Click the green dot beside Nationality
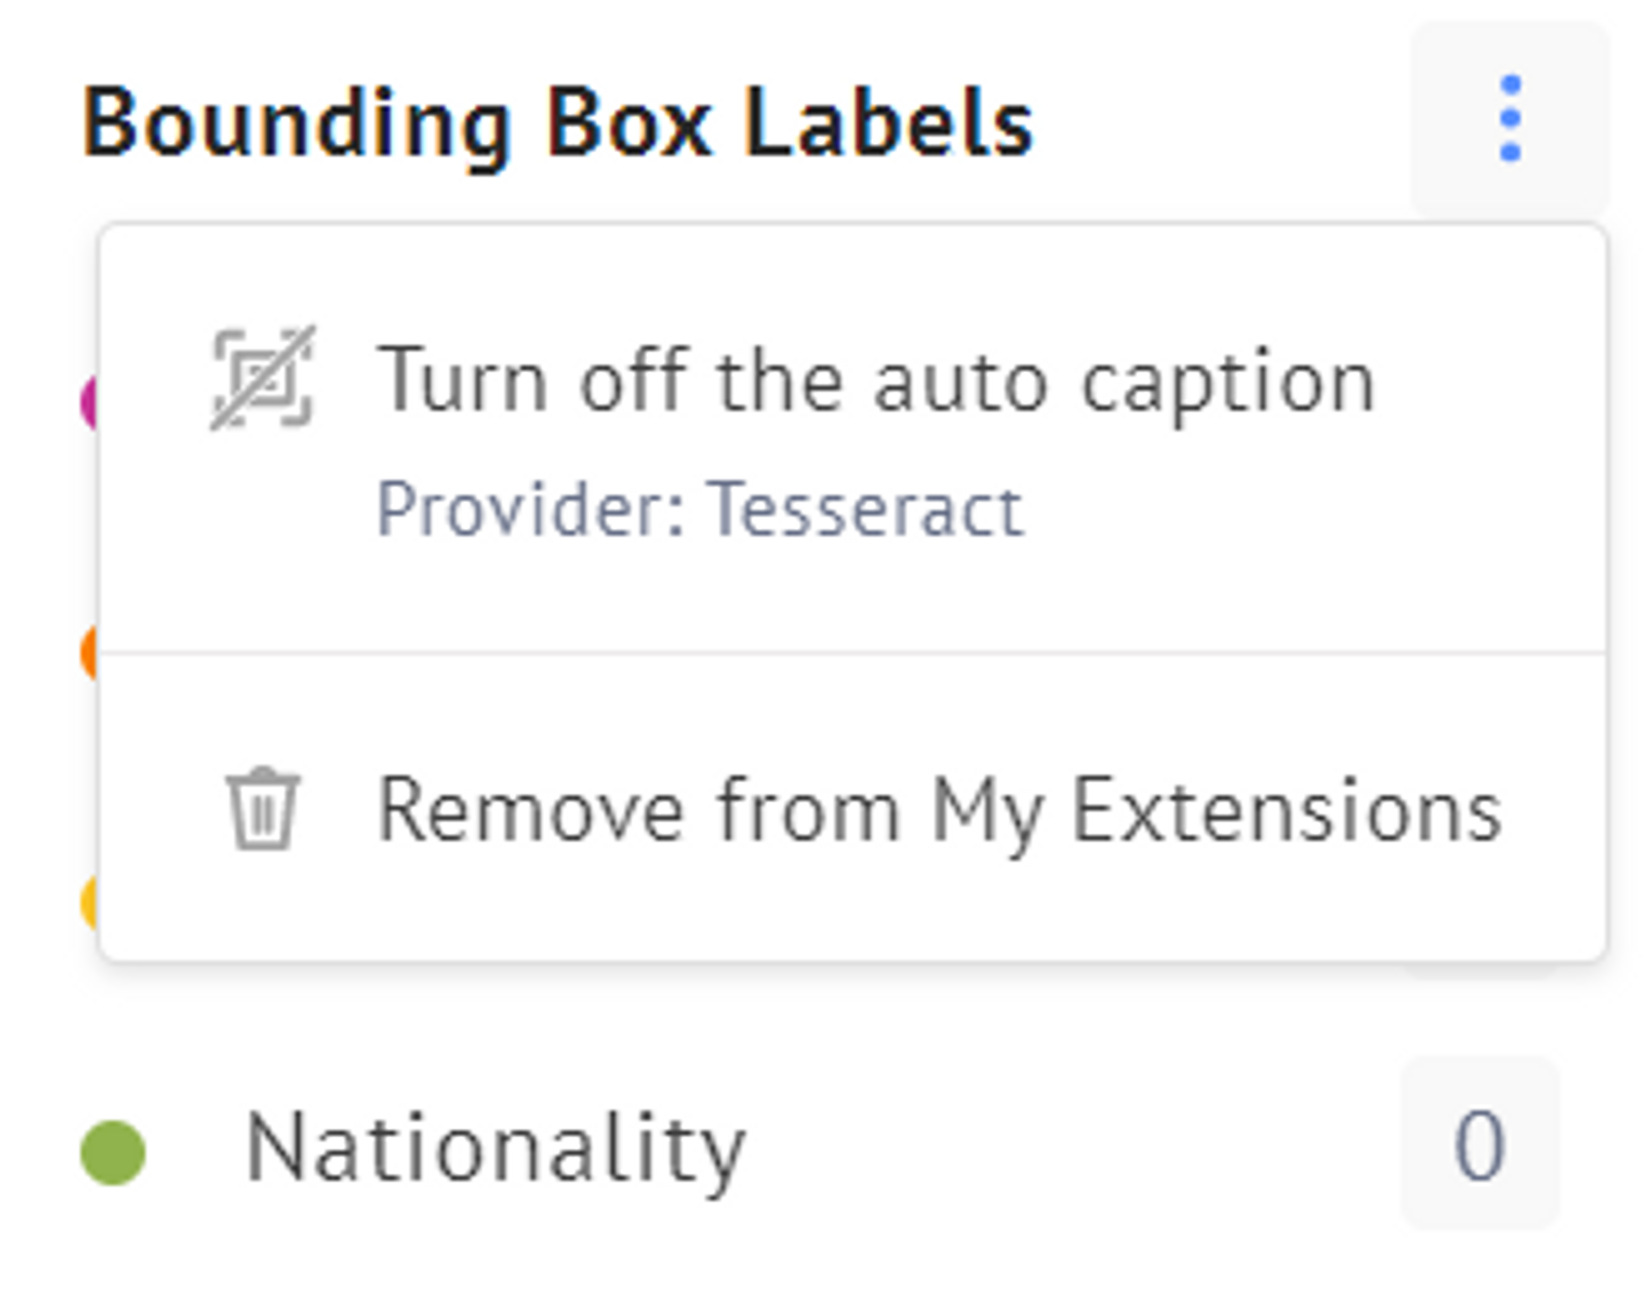 pos(113,1153)
